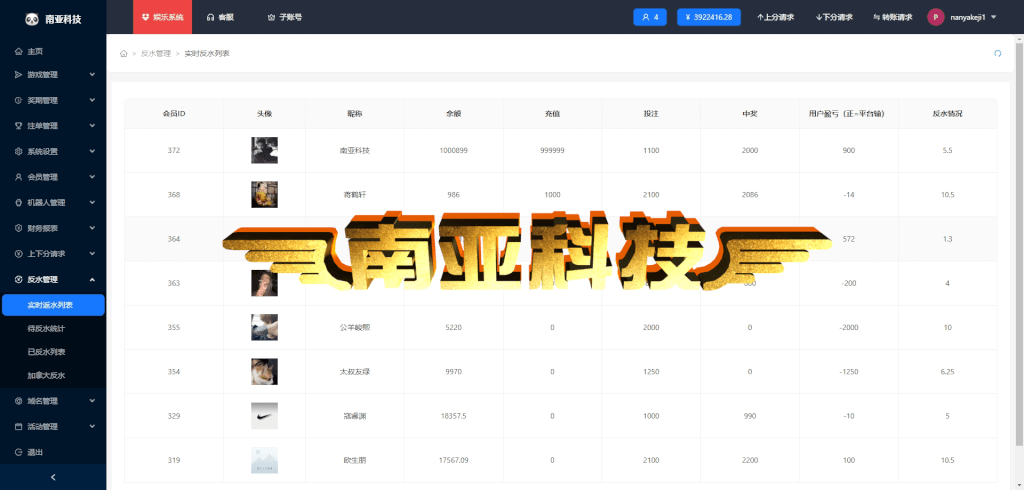Click the 中奖 column header
The width and height of the screenshot is (1024, 490).
tap(750, 114)
